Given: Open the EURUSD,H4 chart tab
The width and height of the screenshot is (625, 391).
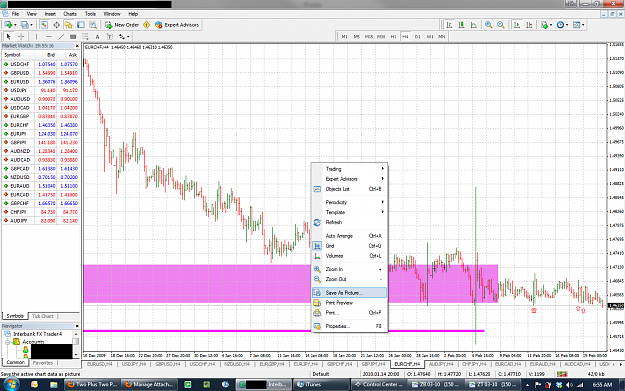Looking at the screenshot, I should click(x=99, y=364).
